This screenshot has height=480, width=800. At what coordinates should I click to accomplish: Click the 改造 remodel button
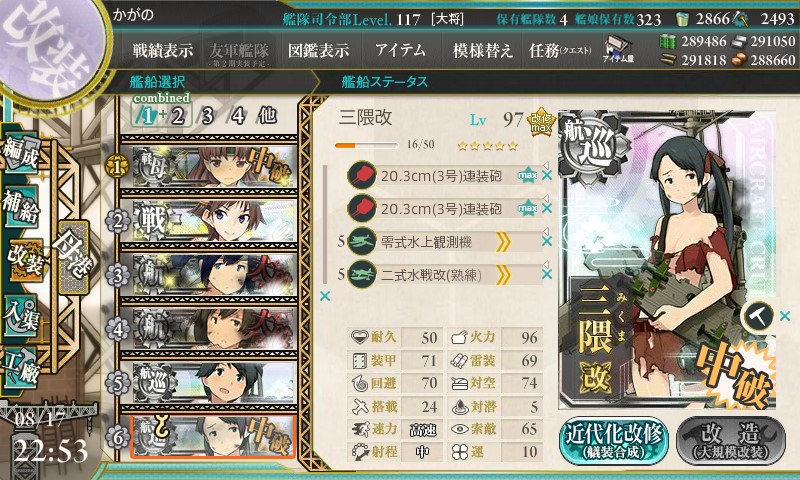point(730,440)
